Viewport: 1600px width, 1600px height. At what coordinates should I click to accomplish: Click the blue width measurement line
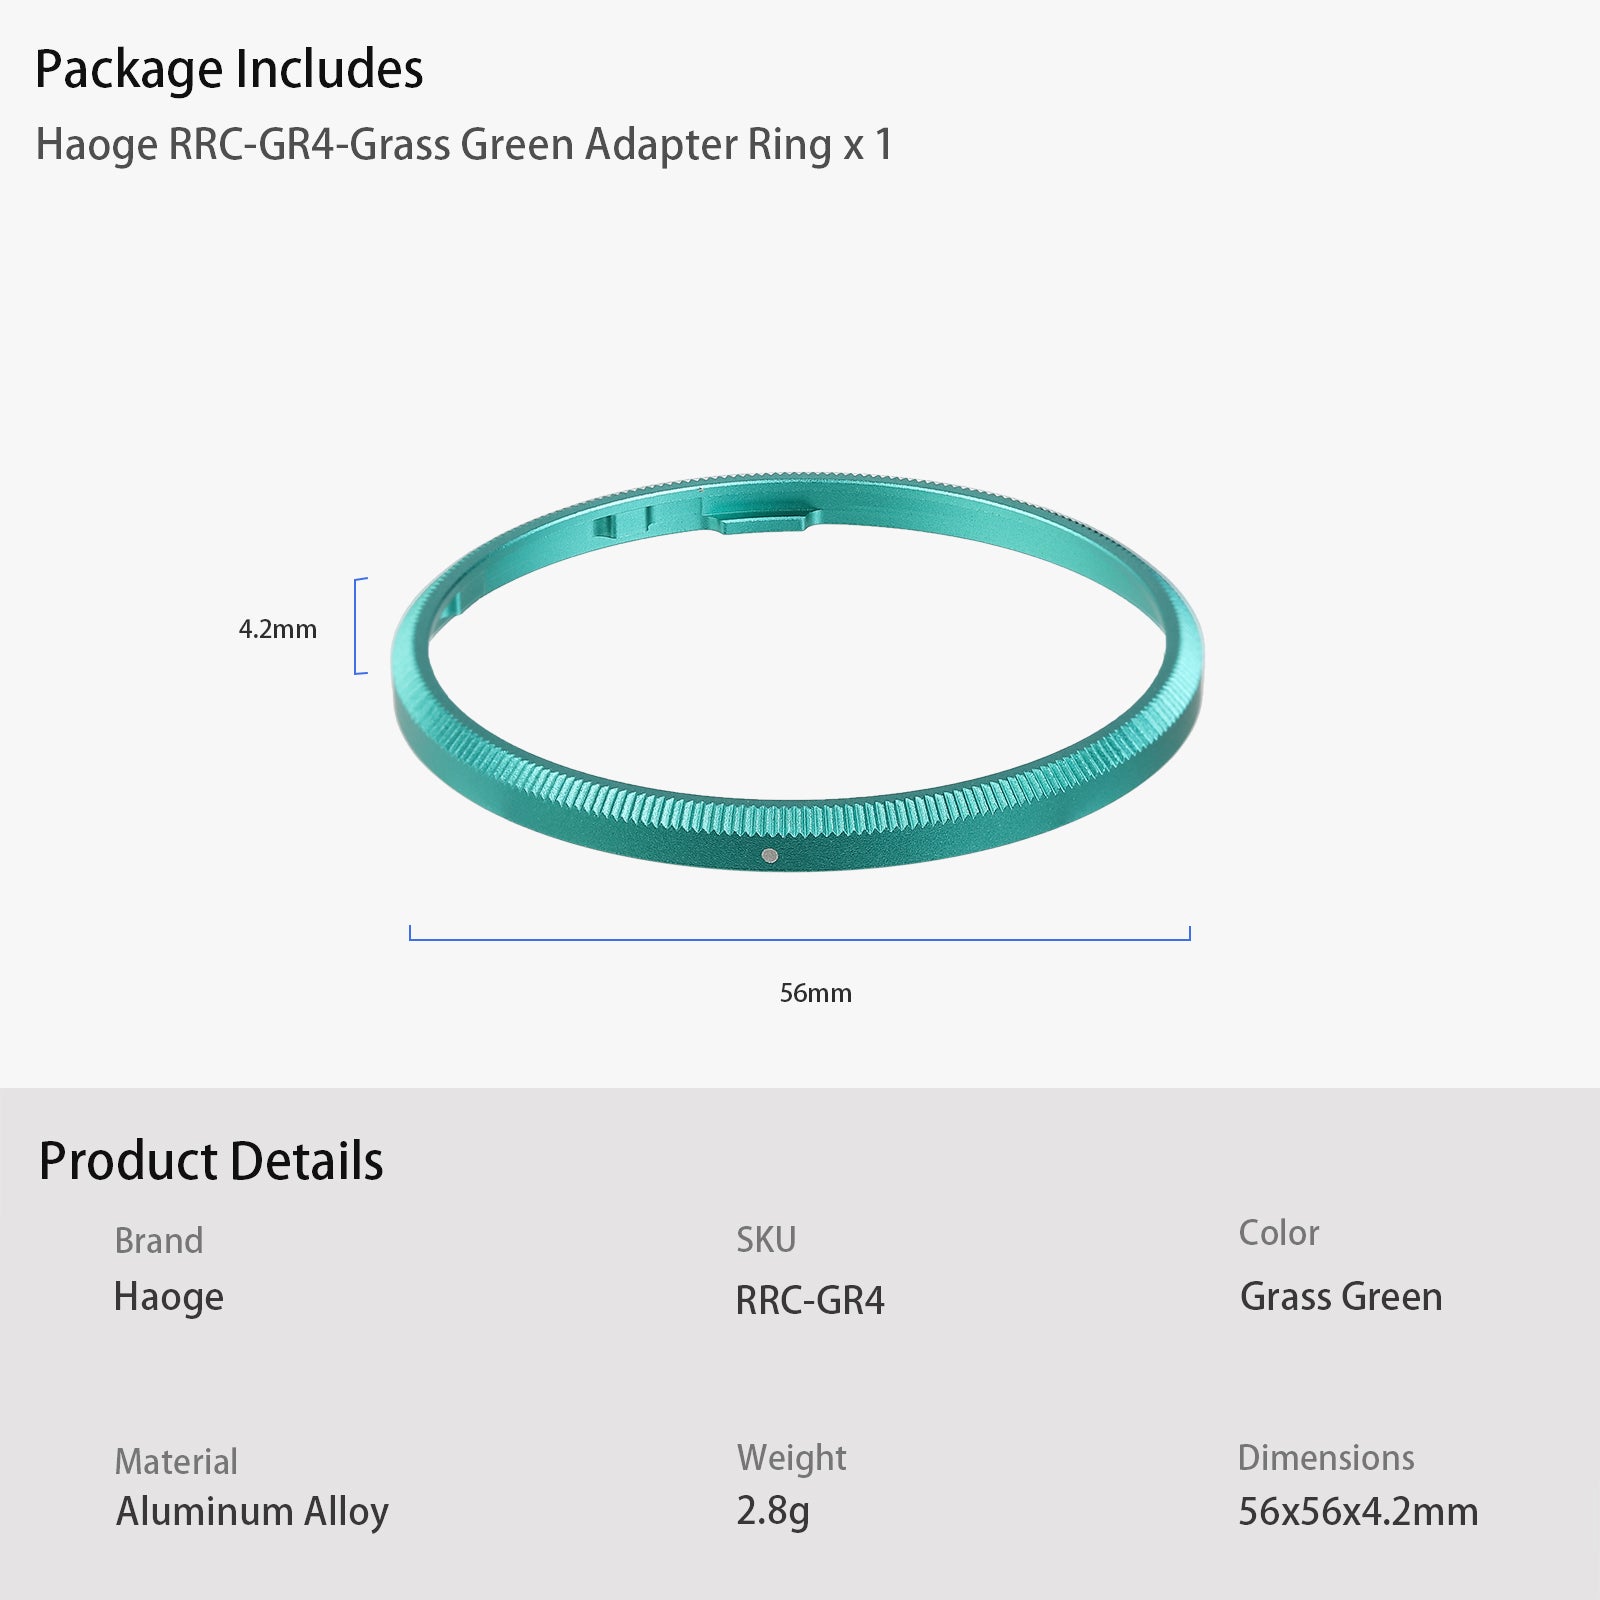pos(800,938)
